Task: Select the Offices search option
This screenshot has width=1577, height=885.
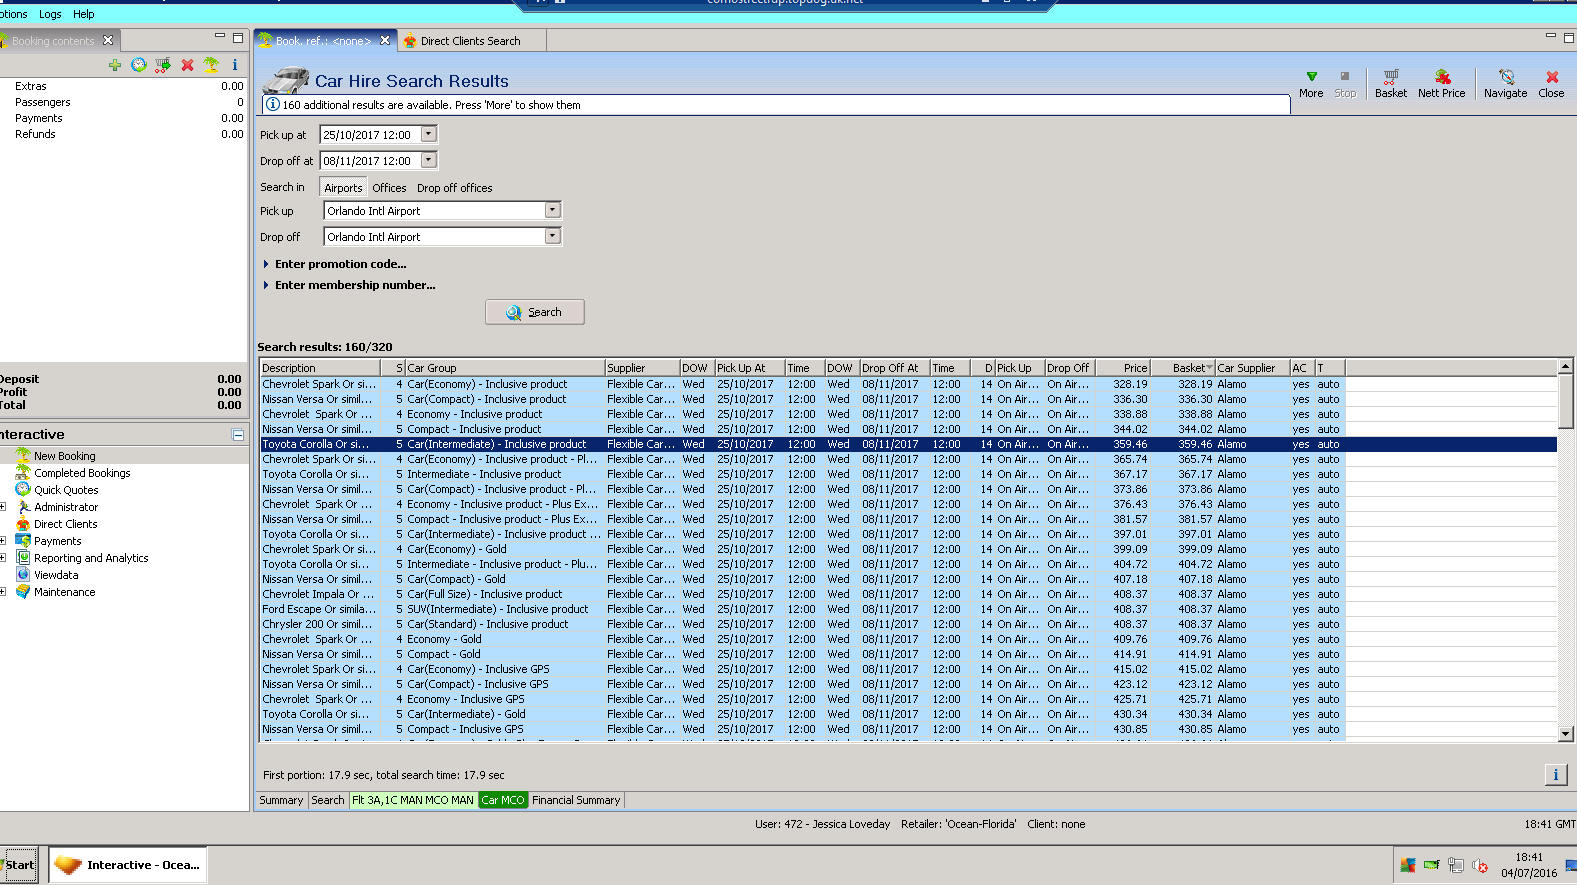Action: (389, 188)
